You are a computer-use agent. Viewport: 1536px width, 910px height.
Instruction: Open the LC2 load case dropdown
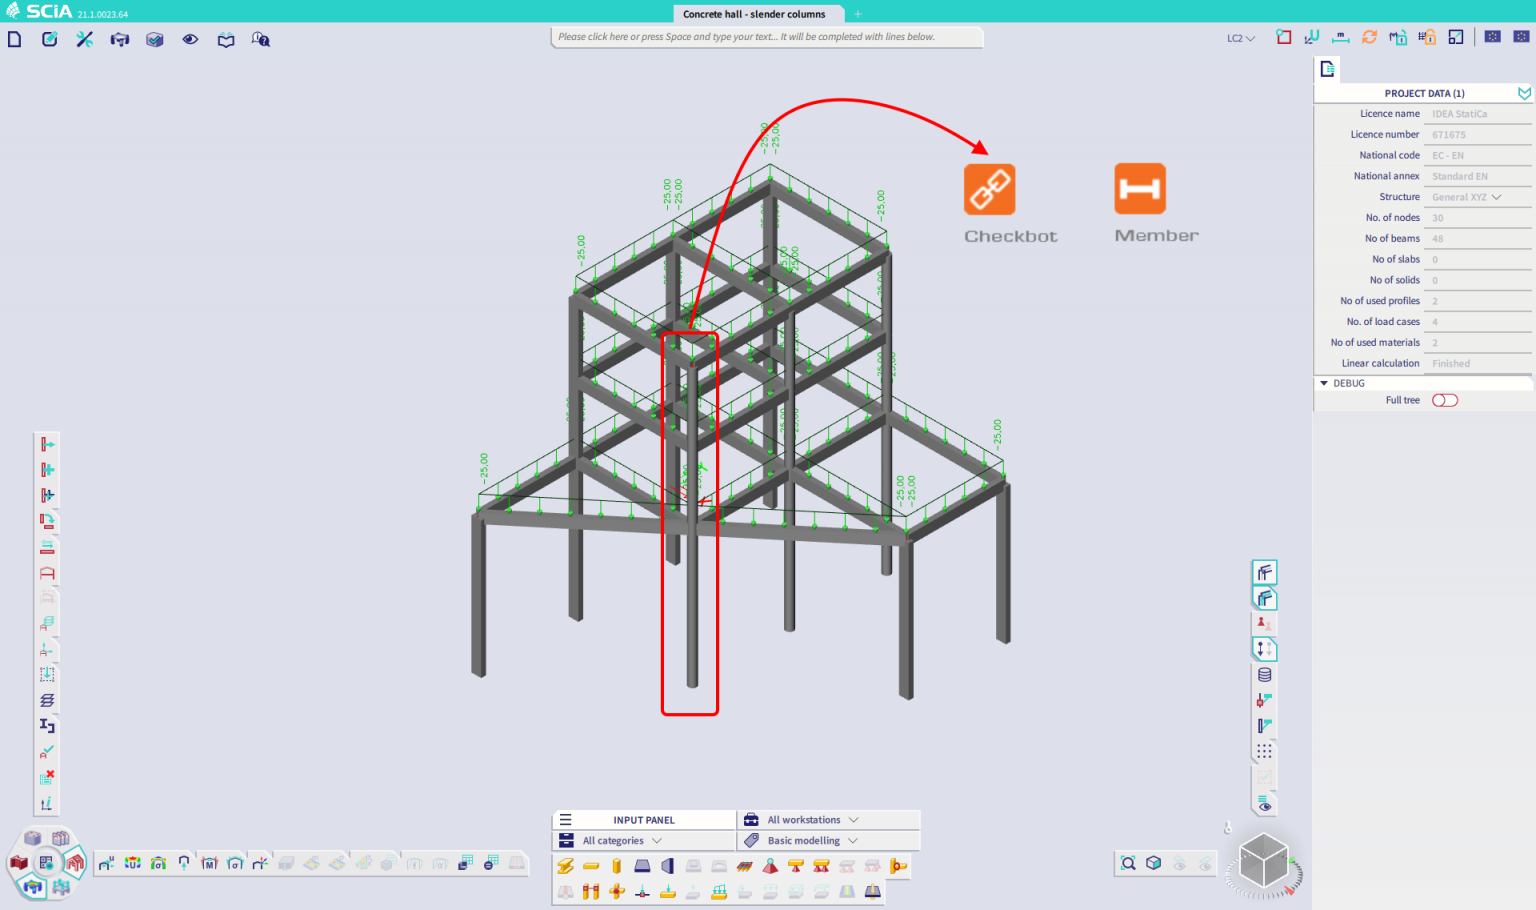pyautogui.click(x=1238, y=37)
